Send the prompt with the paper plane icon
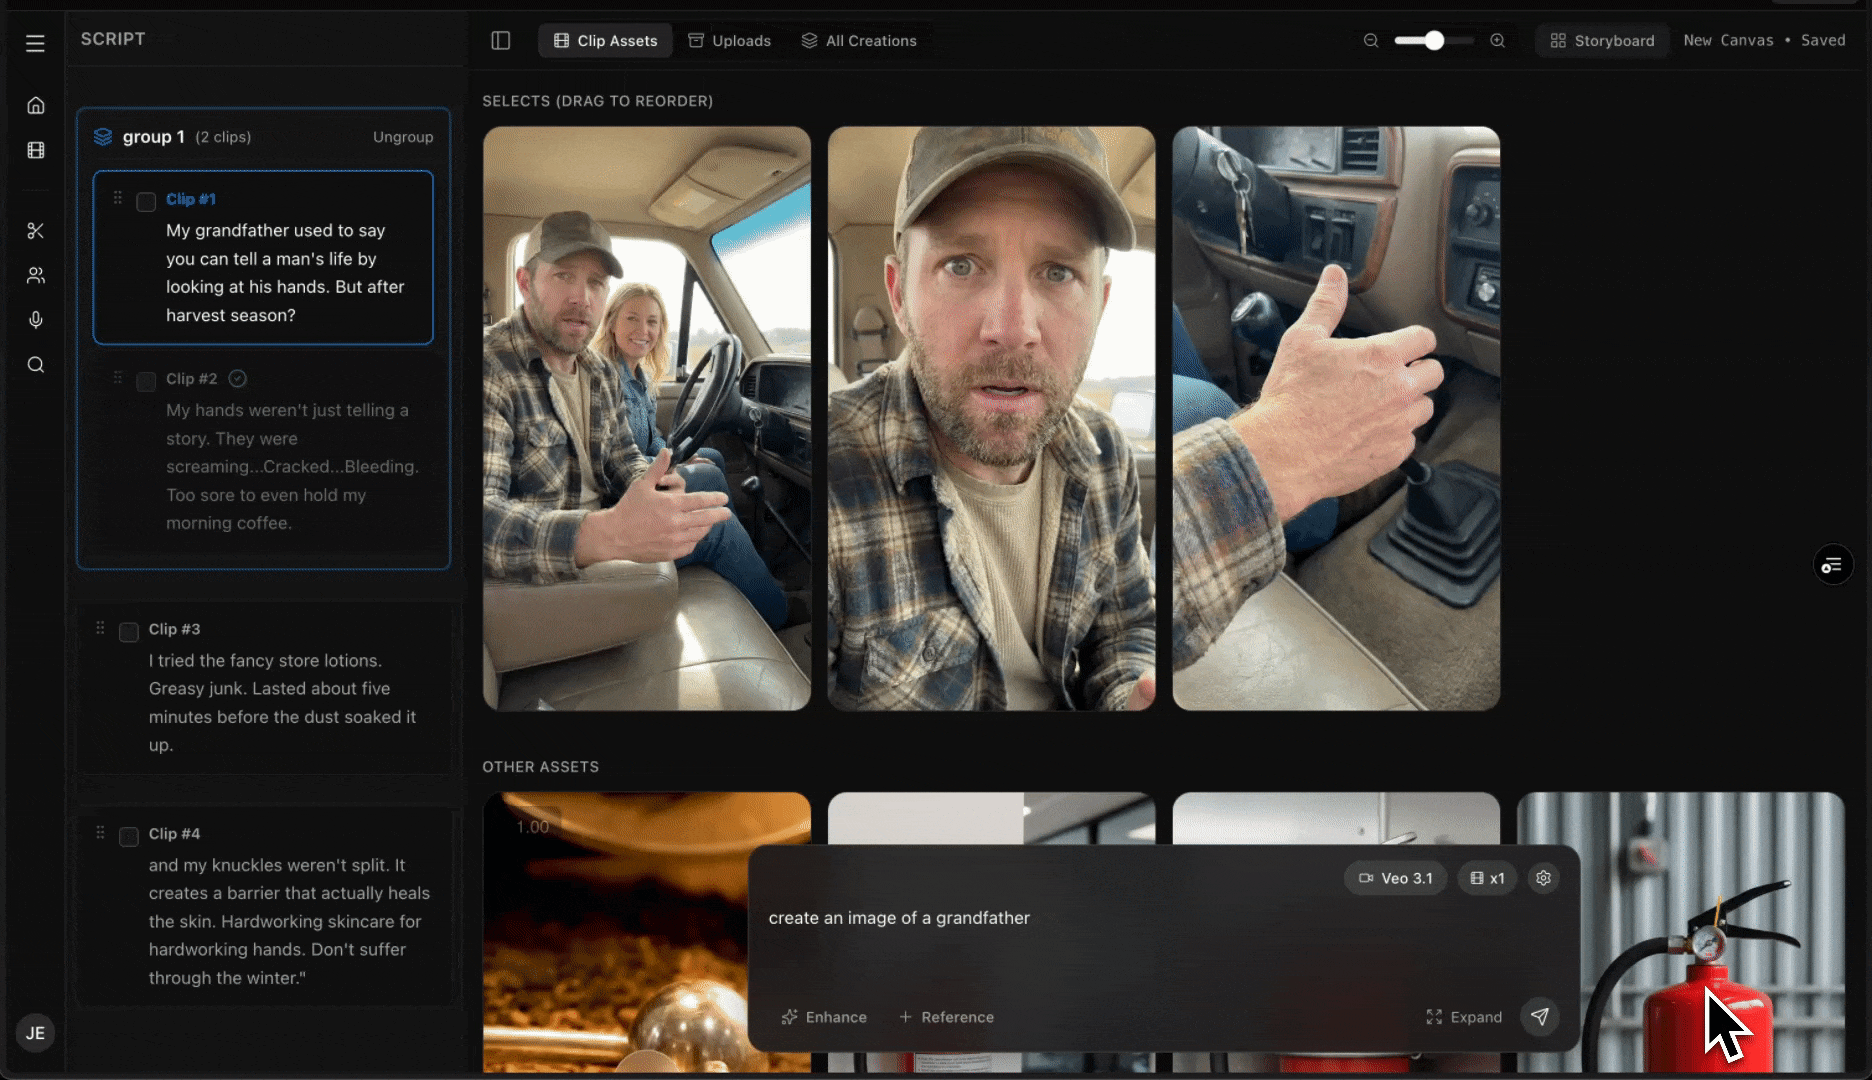The height and width of the screenshot is (1080, 1872). [x=1540, y=1017]
